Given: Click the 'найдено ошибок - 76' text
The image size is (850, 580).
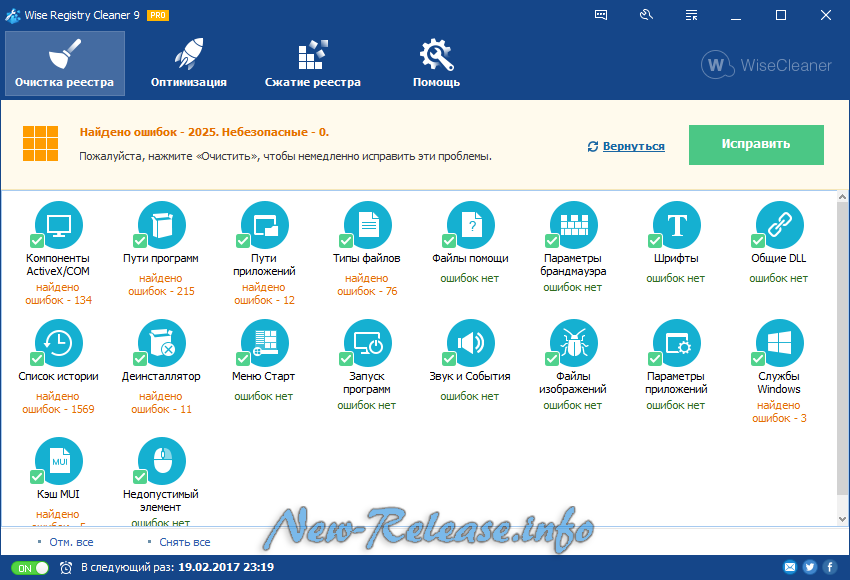Looking at the screenshot, I should [x=367, y=285].
